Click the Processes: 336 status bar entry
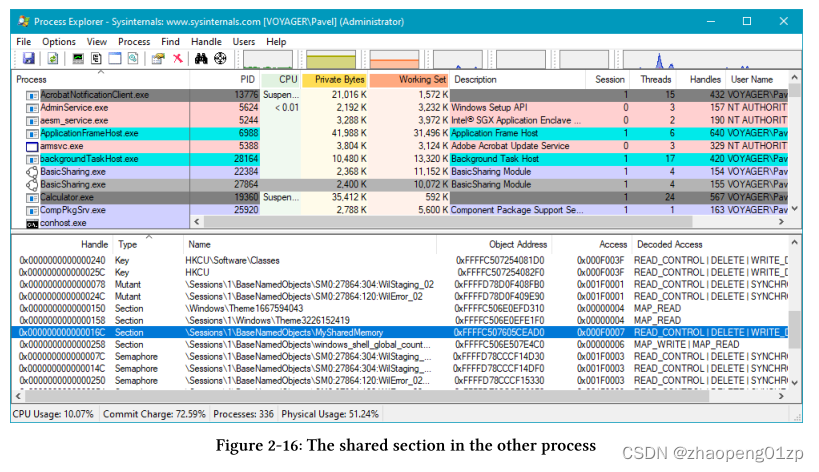Screen dimensions: 819x472 (x=243, y=415)
